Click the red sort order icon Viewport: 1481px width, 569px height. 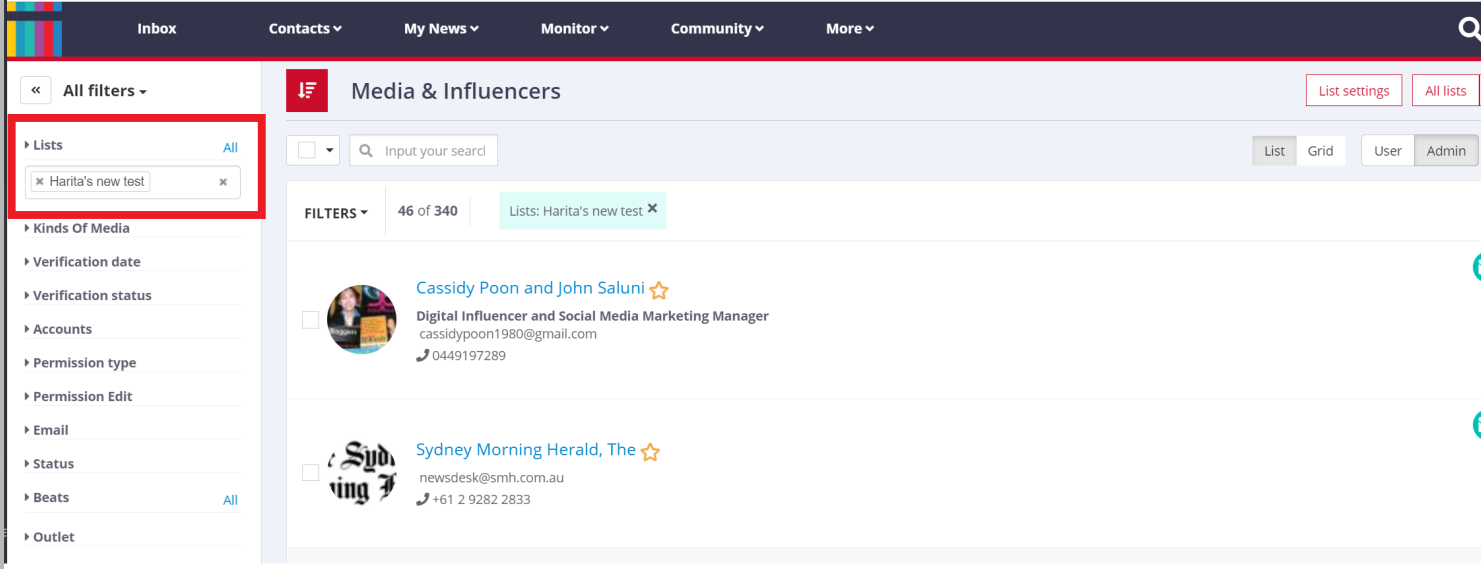point(307,91)
